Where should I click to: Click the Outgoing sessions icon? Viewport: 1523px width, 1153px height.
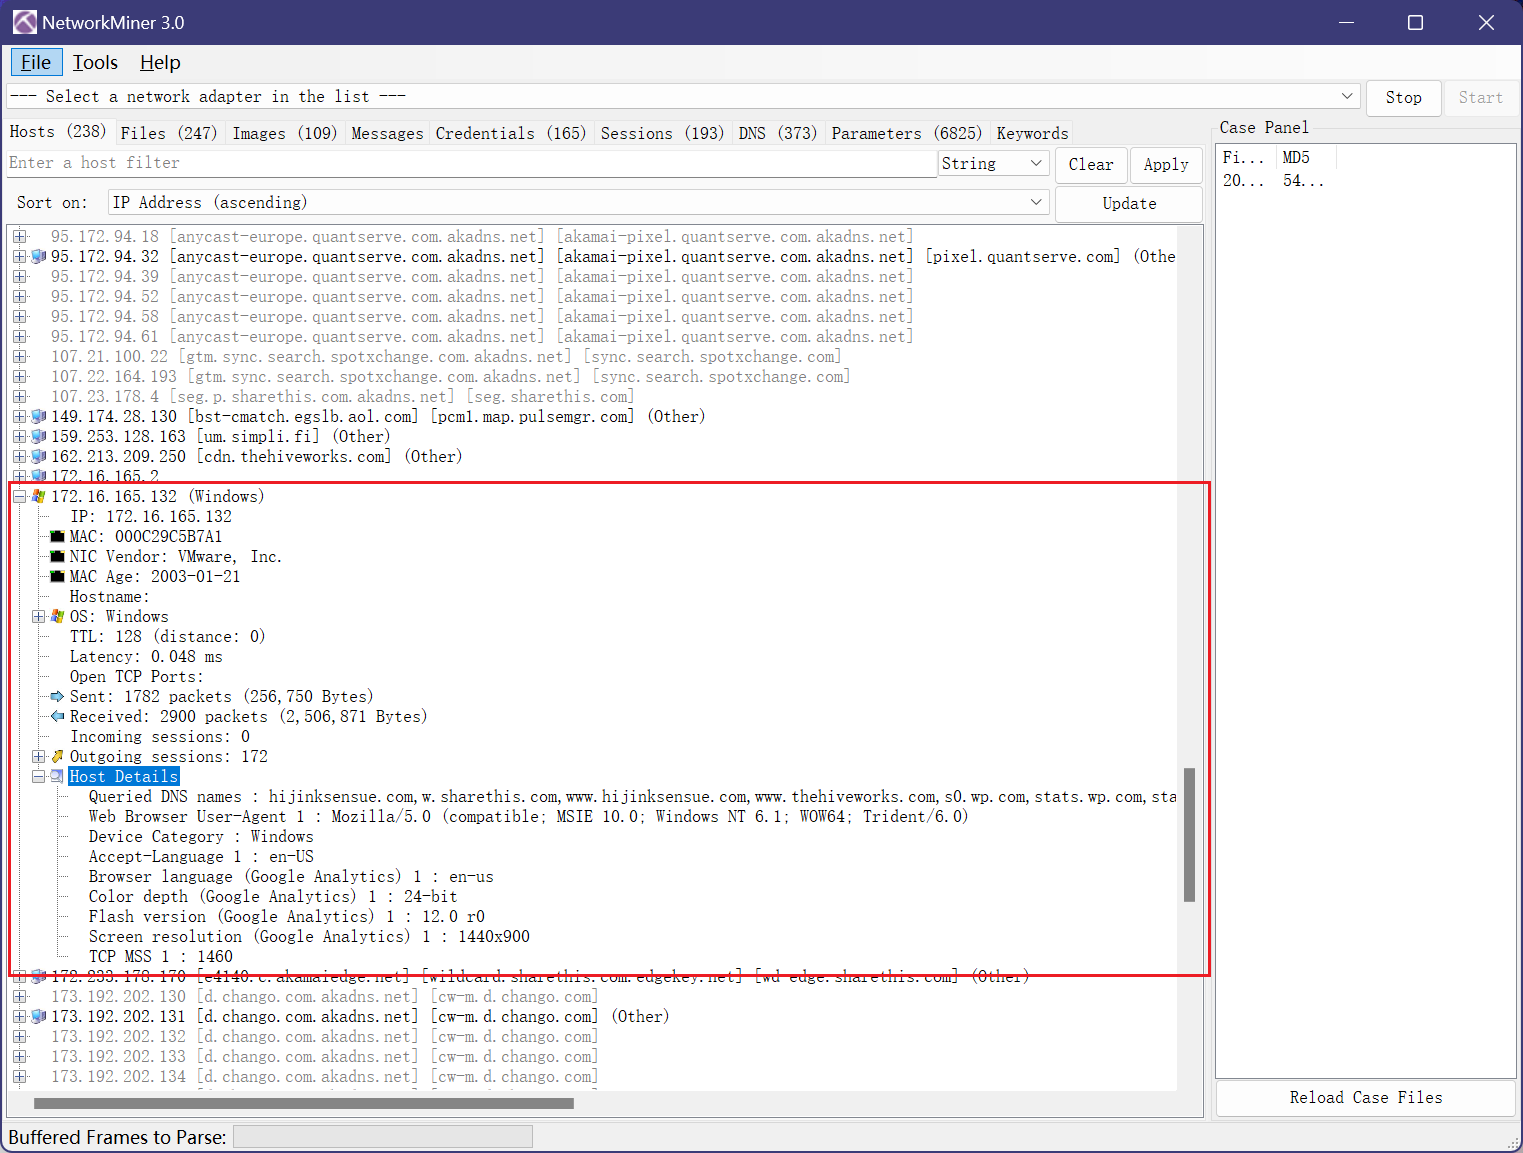(x=57, y=756)
